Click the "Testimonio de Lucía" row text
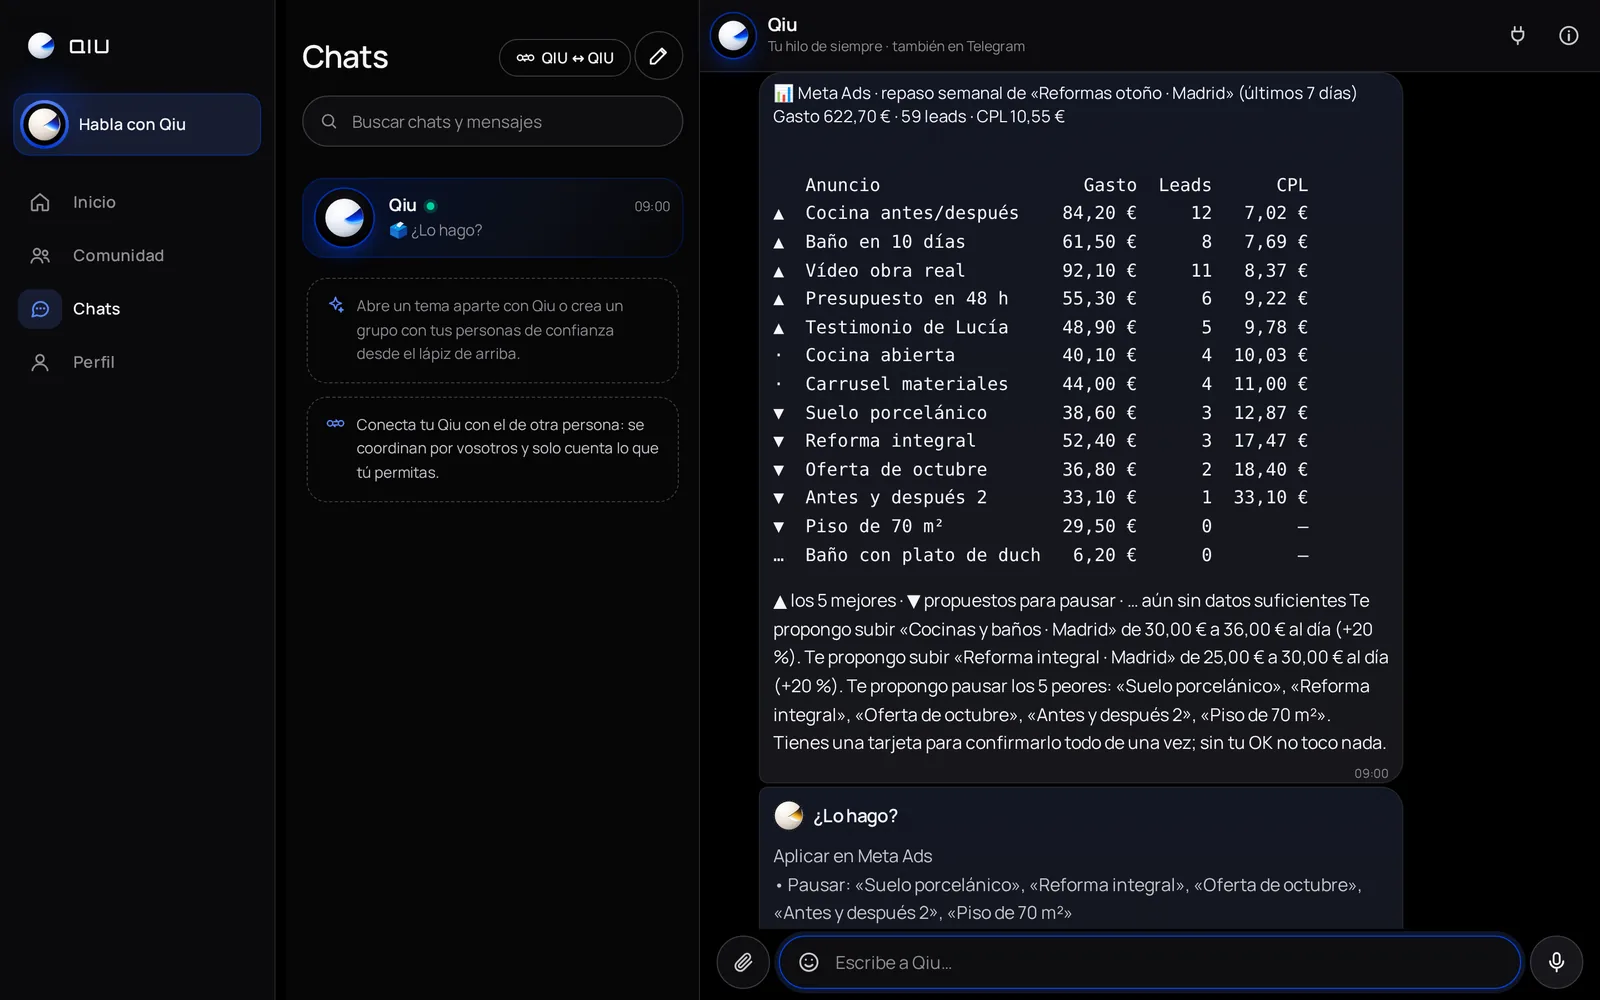This screenshot has width=1600, height=1000. (x=907, y=327)
